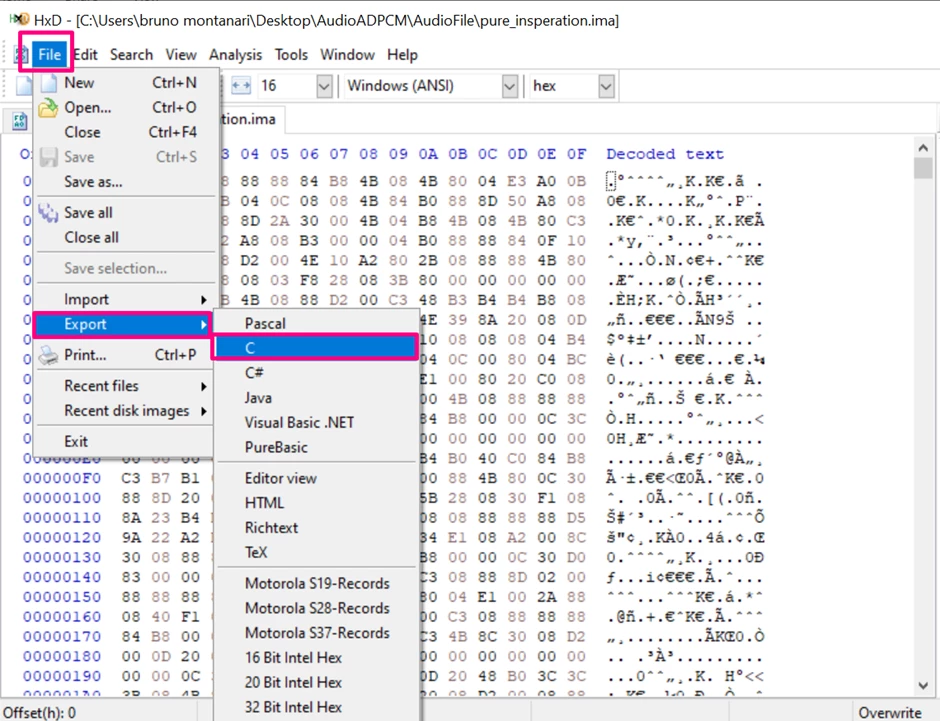This screenshot has height=721, width=940.
Task: Click offset row 000000F0
Action: coord(62,479)
